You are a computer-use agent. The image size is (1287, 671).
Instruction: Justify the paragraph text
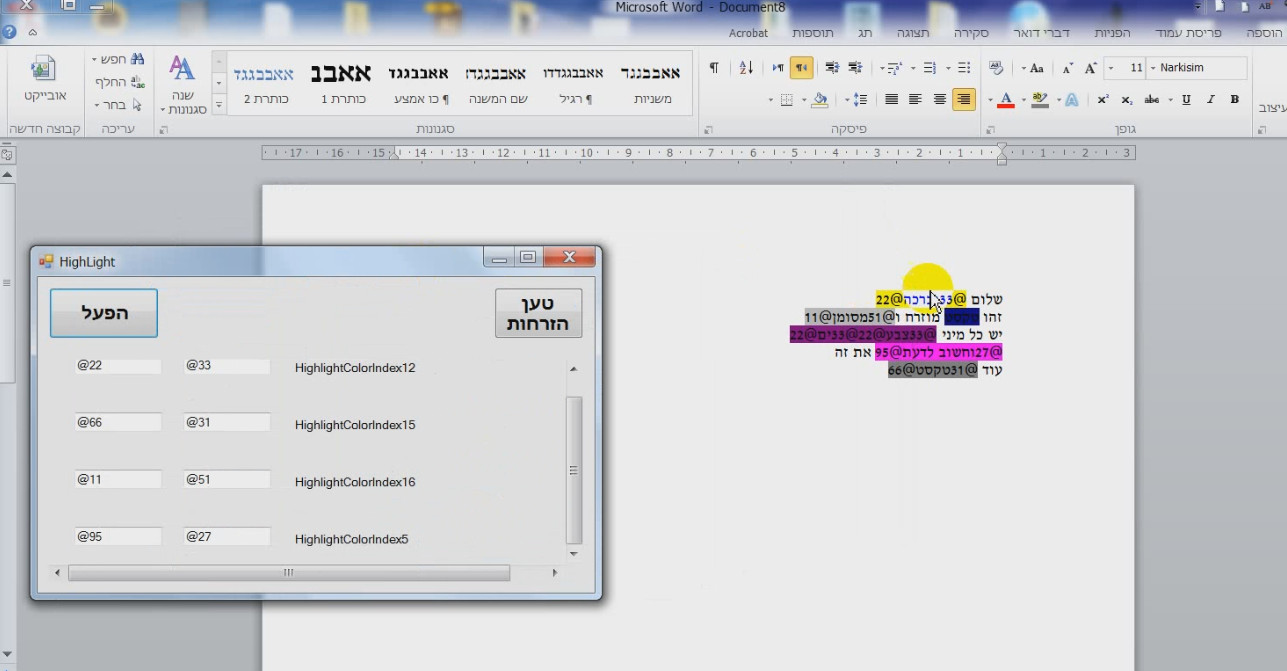click(x=891, y=100)
